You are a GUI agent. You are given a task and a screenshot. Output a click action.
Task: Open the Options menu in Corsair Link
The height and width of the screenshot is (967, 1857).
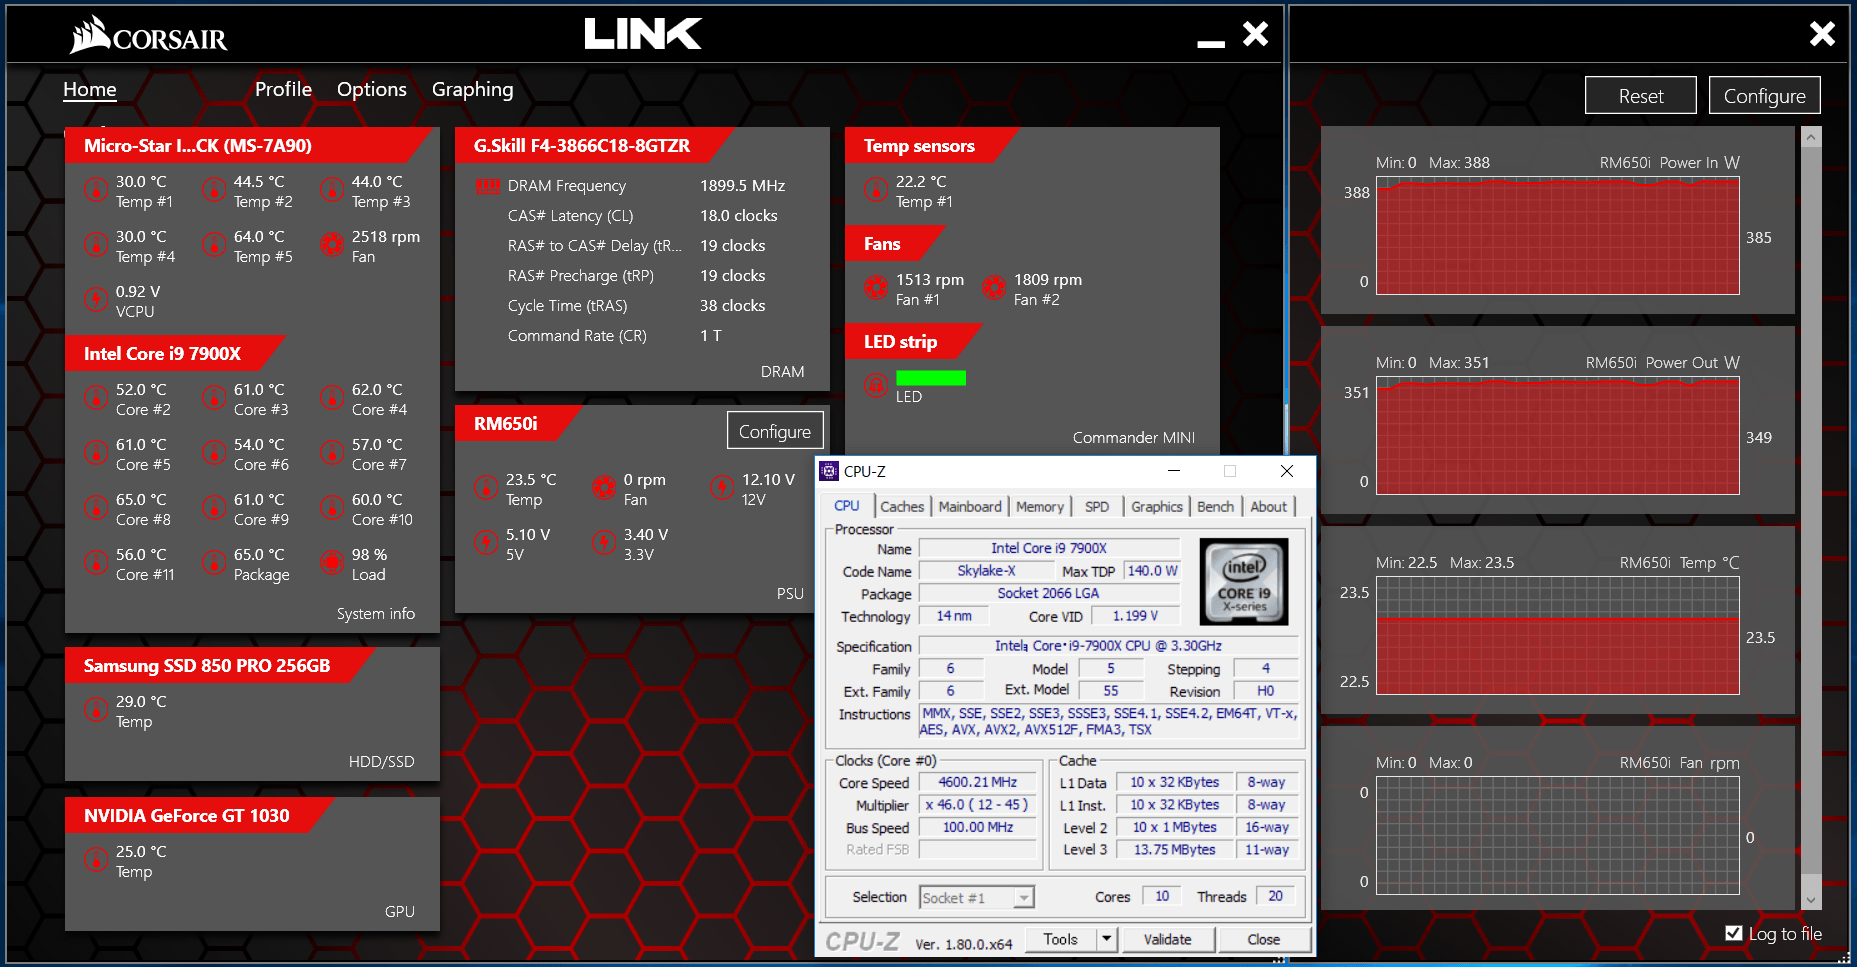pyautogui.click(x=372, y=89)
